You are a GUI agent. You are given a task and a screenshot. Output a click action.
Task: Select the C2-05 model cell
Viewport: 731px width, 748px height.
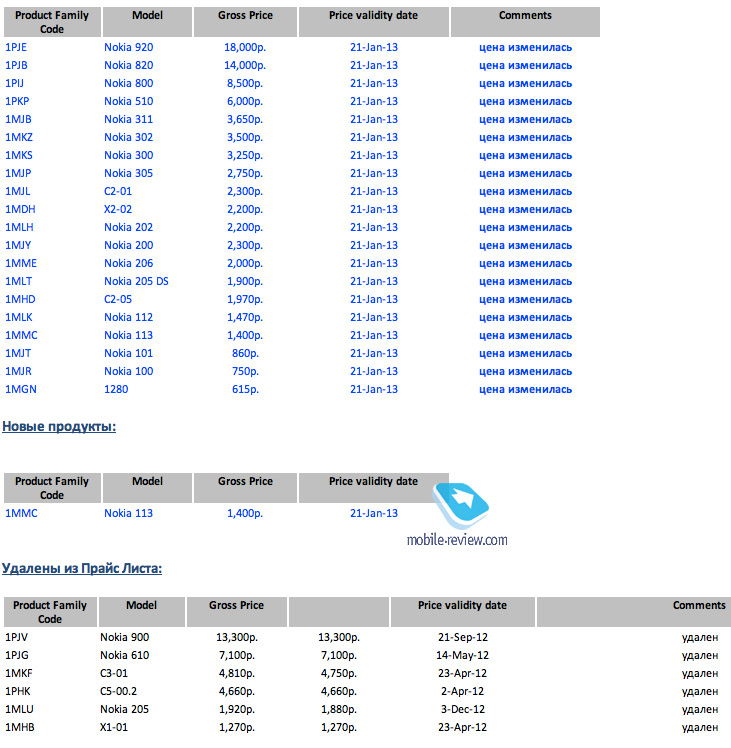118,300
